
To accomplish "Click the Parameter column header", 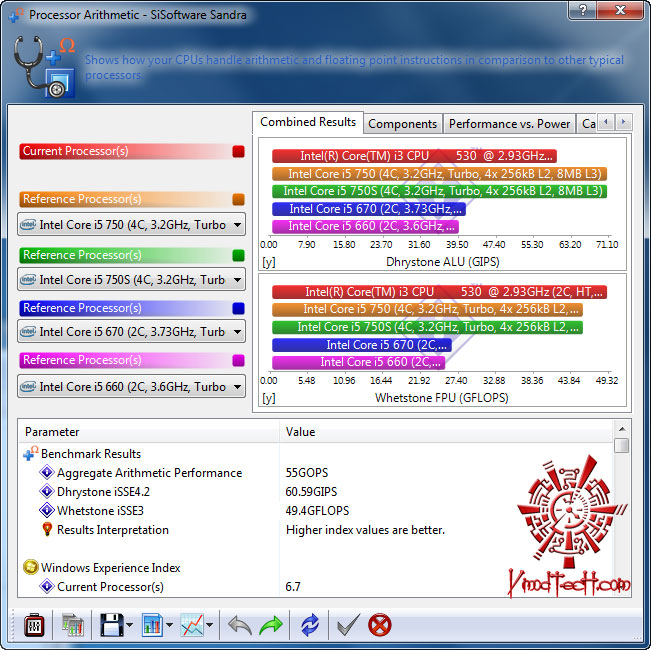I will (149, 432).
